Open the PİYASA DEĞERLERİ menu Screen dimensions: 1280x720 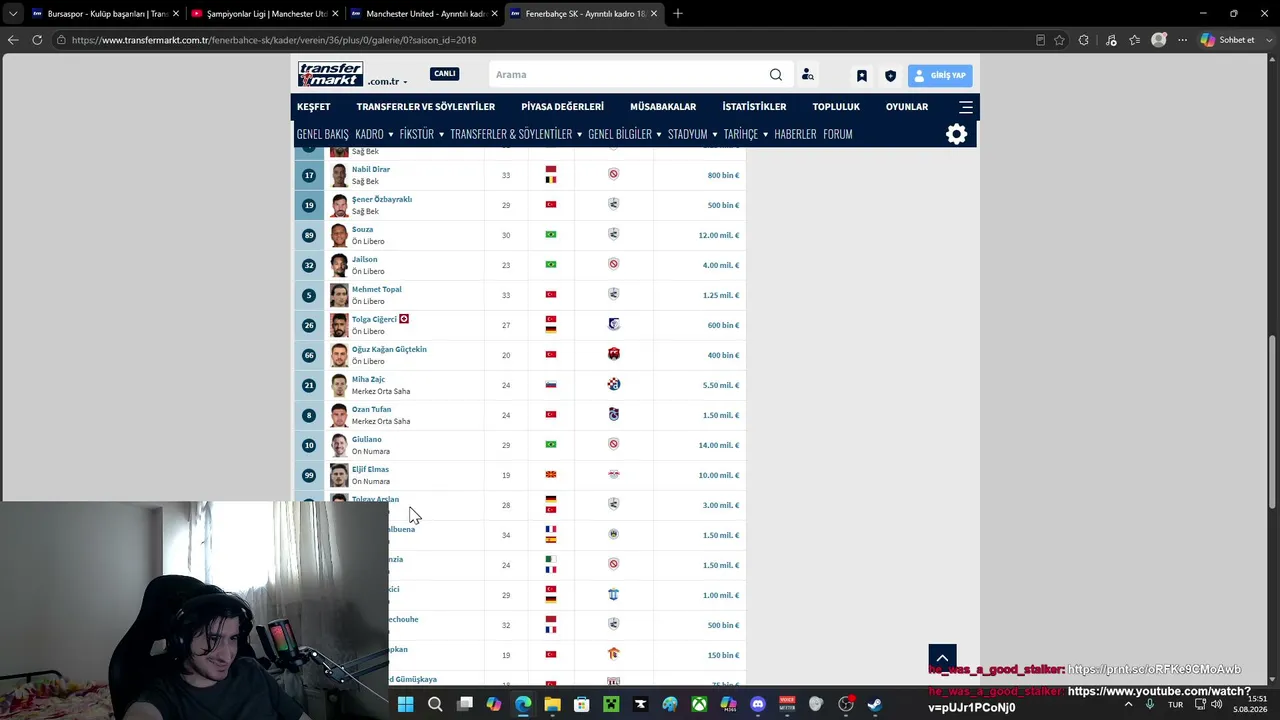[x=562, y=107]
